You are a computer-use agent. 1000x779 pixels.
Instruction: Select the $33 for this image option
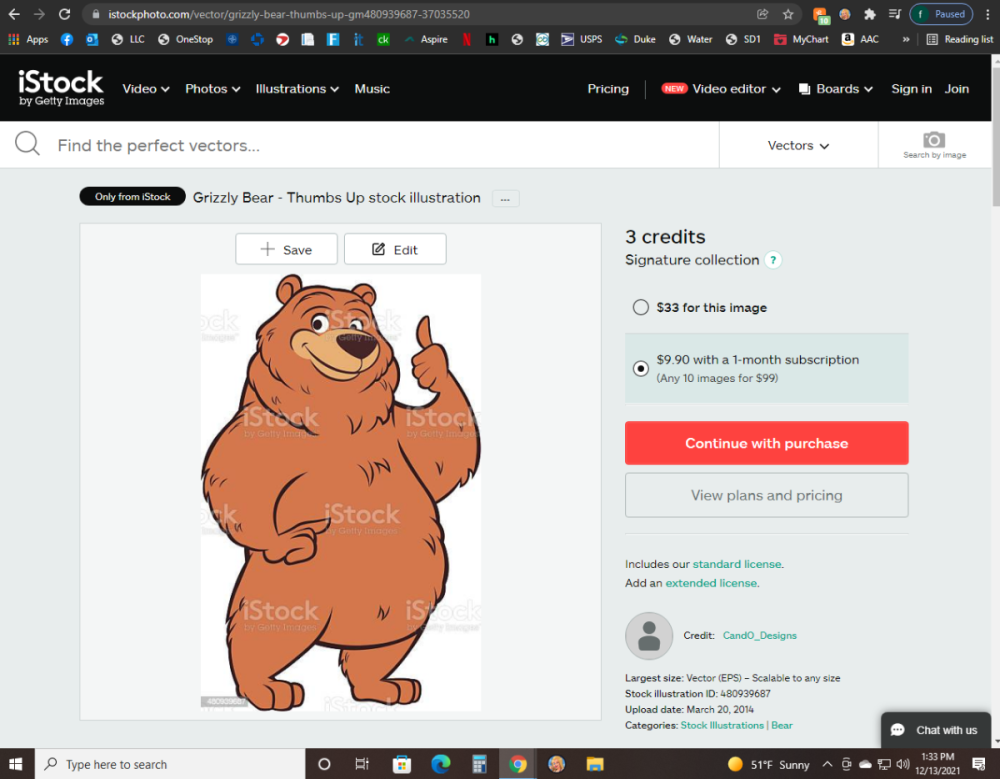click(x=641, y=308)
